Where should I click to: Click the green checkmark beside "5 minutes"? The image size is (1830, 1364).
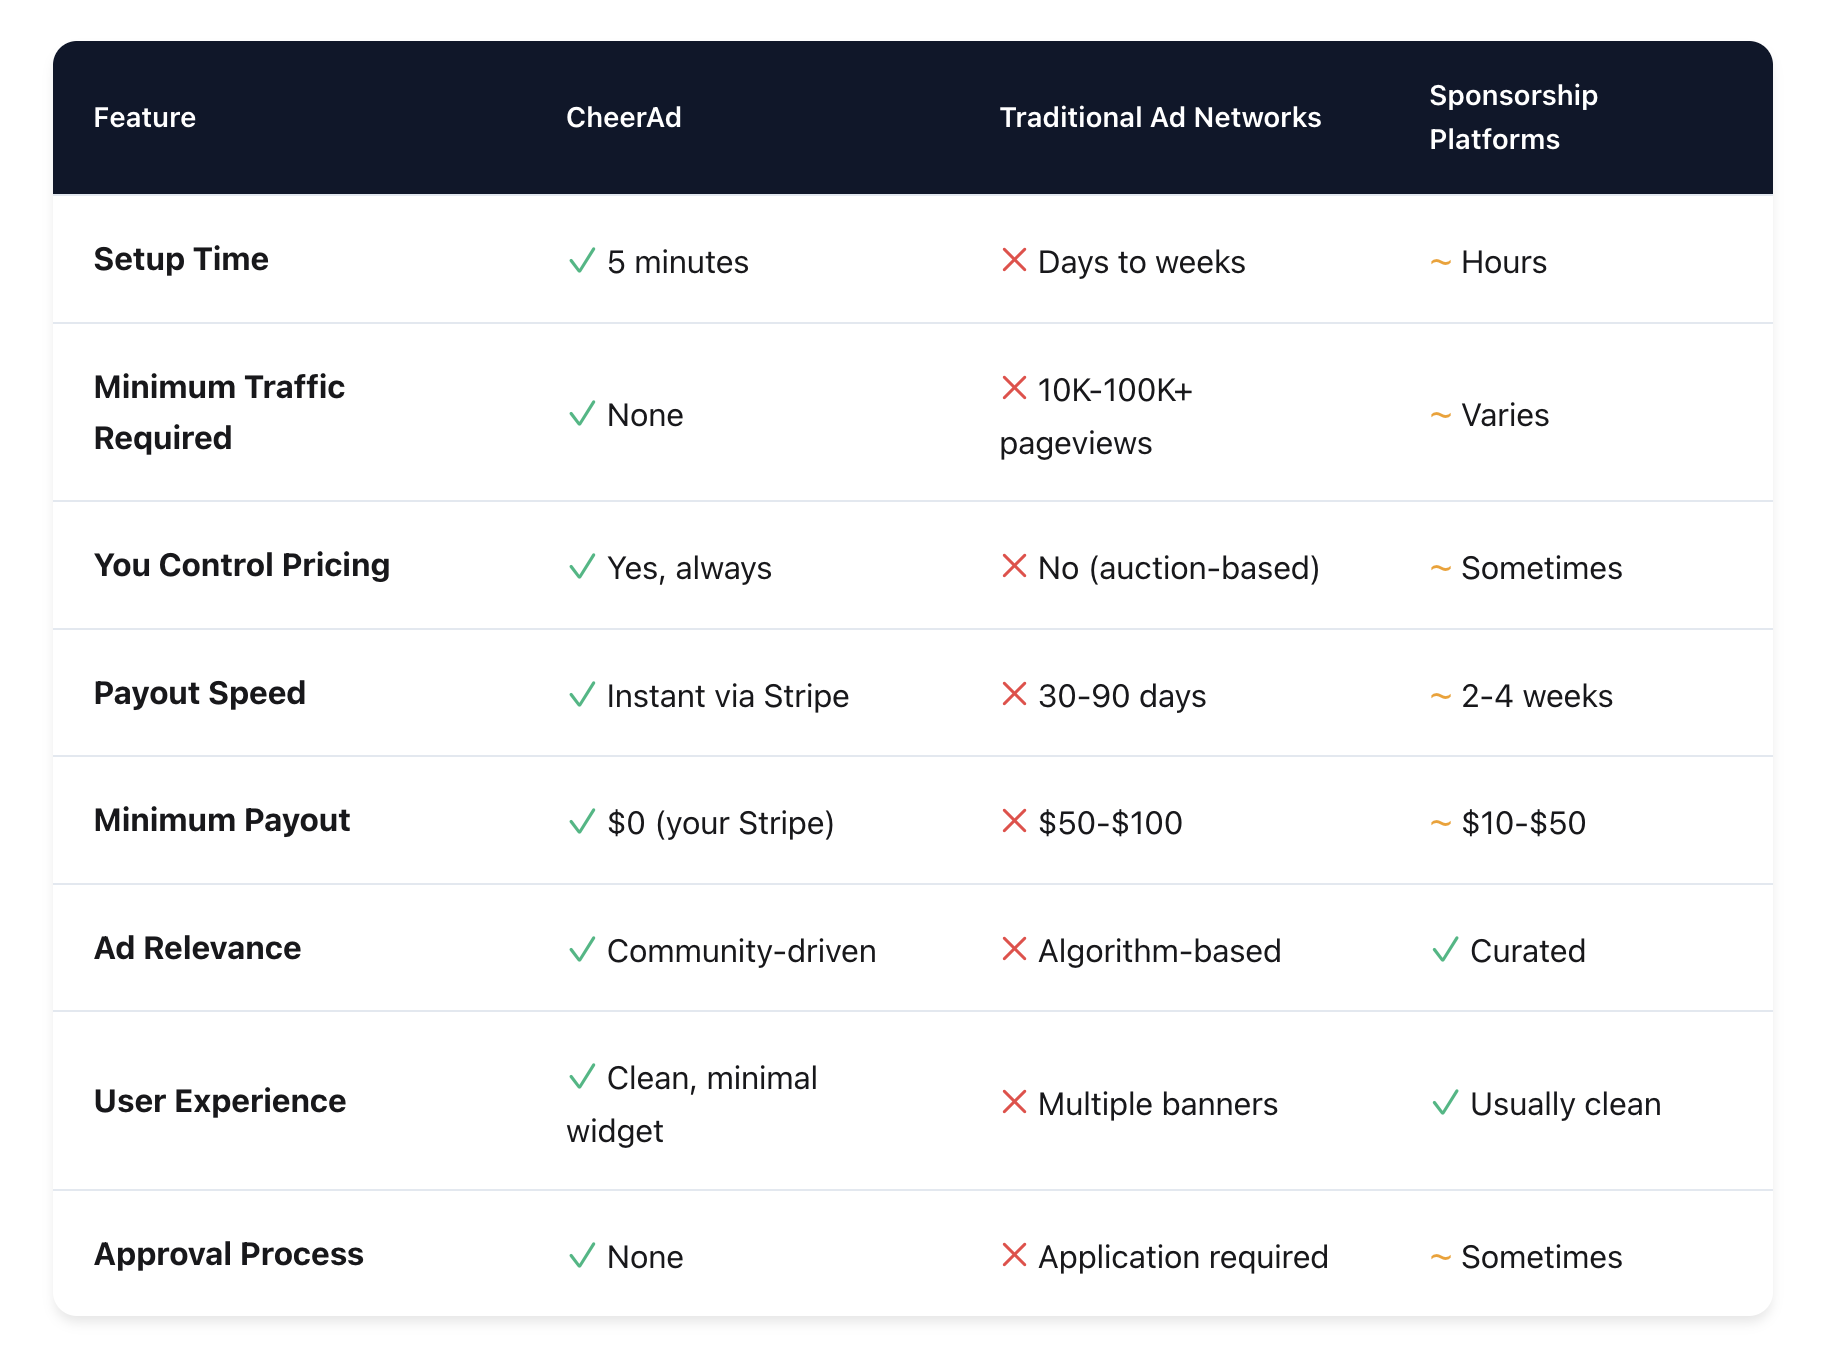pos(582,261)
